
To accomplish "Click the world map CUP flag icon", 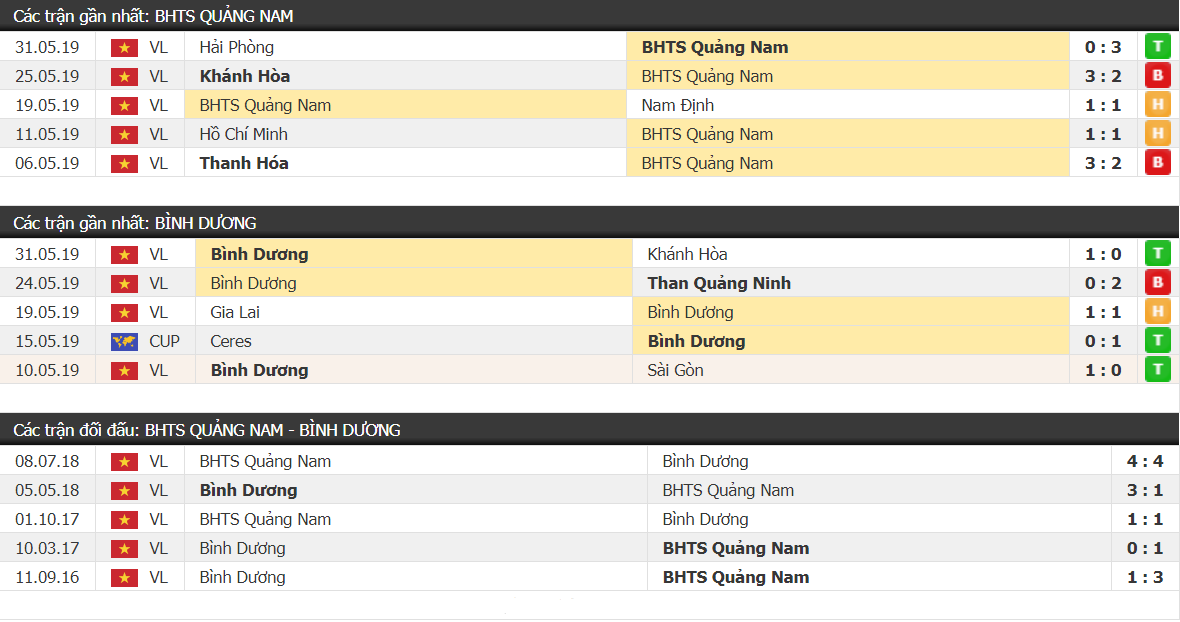I will (x=124, y=341).
